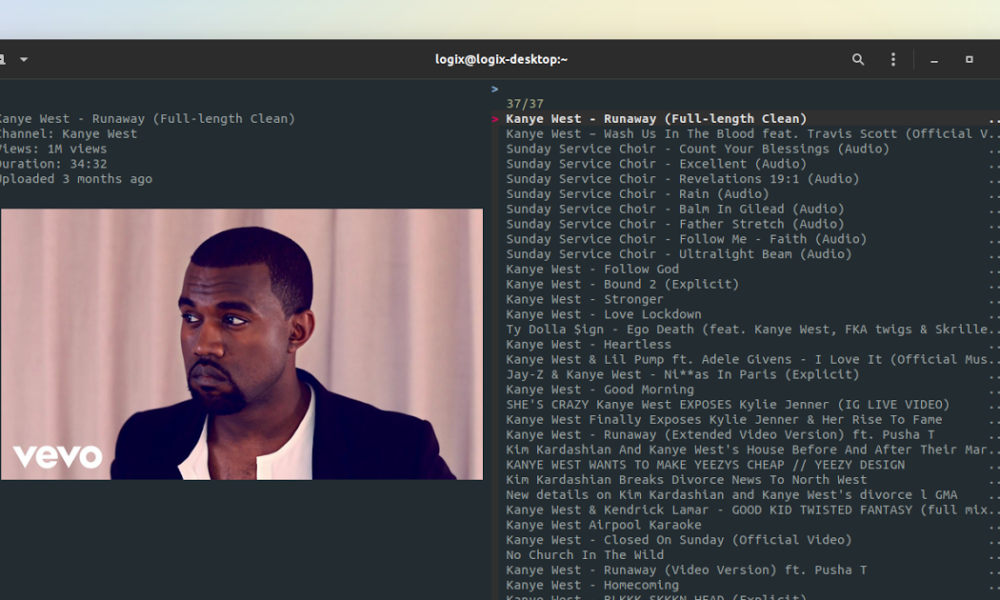
Task: Minimize the terminal window
Action: coord(934,59)
